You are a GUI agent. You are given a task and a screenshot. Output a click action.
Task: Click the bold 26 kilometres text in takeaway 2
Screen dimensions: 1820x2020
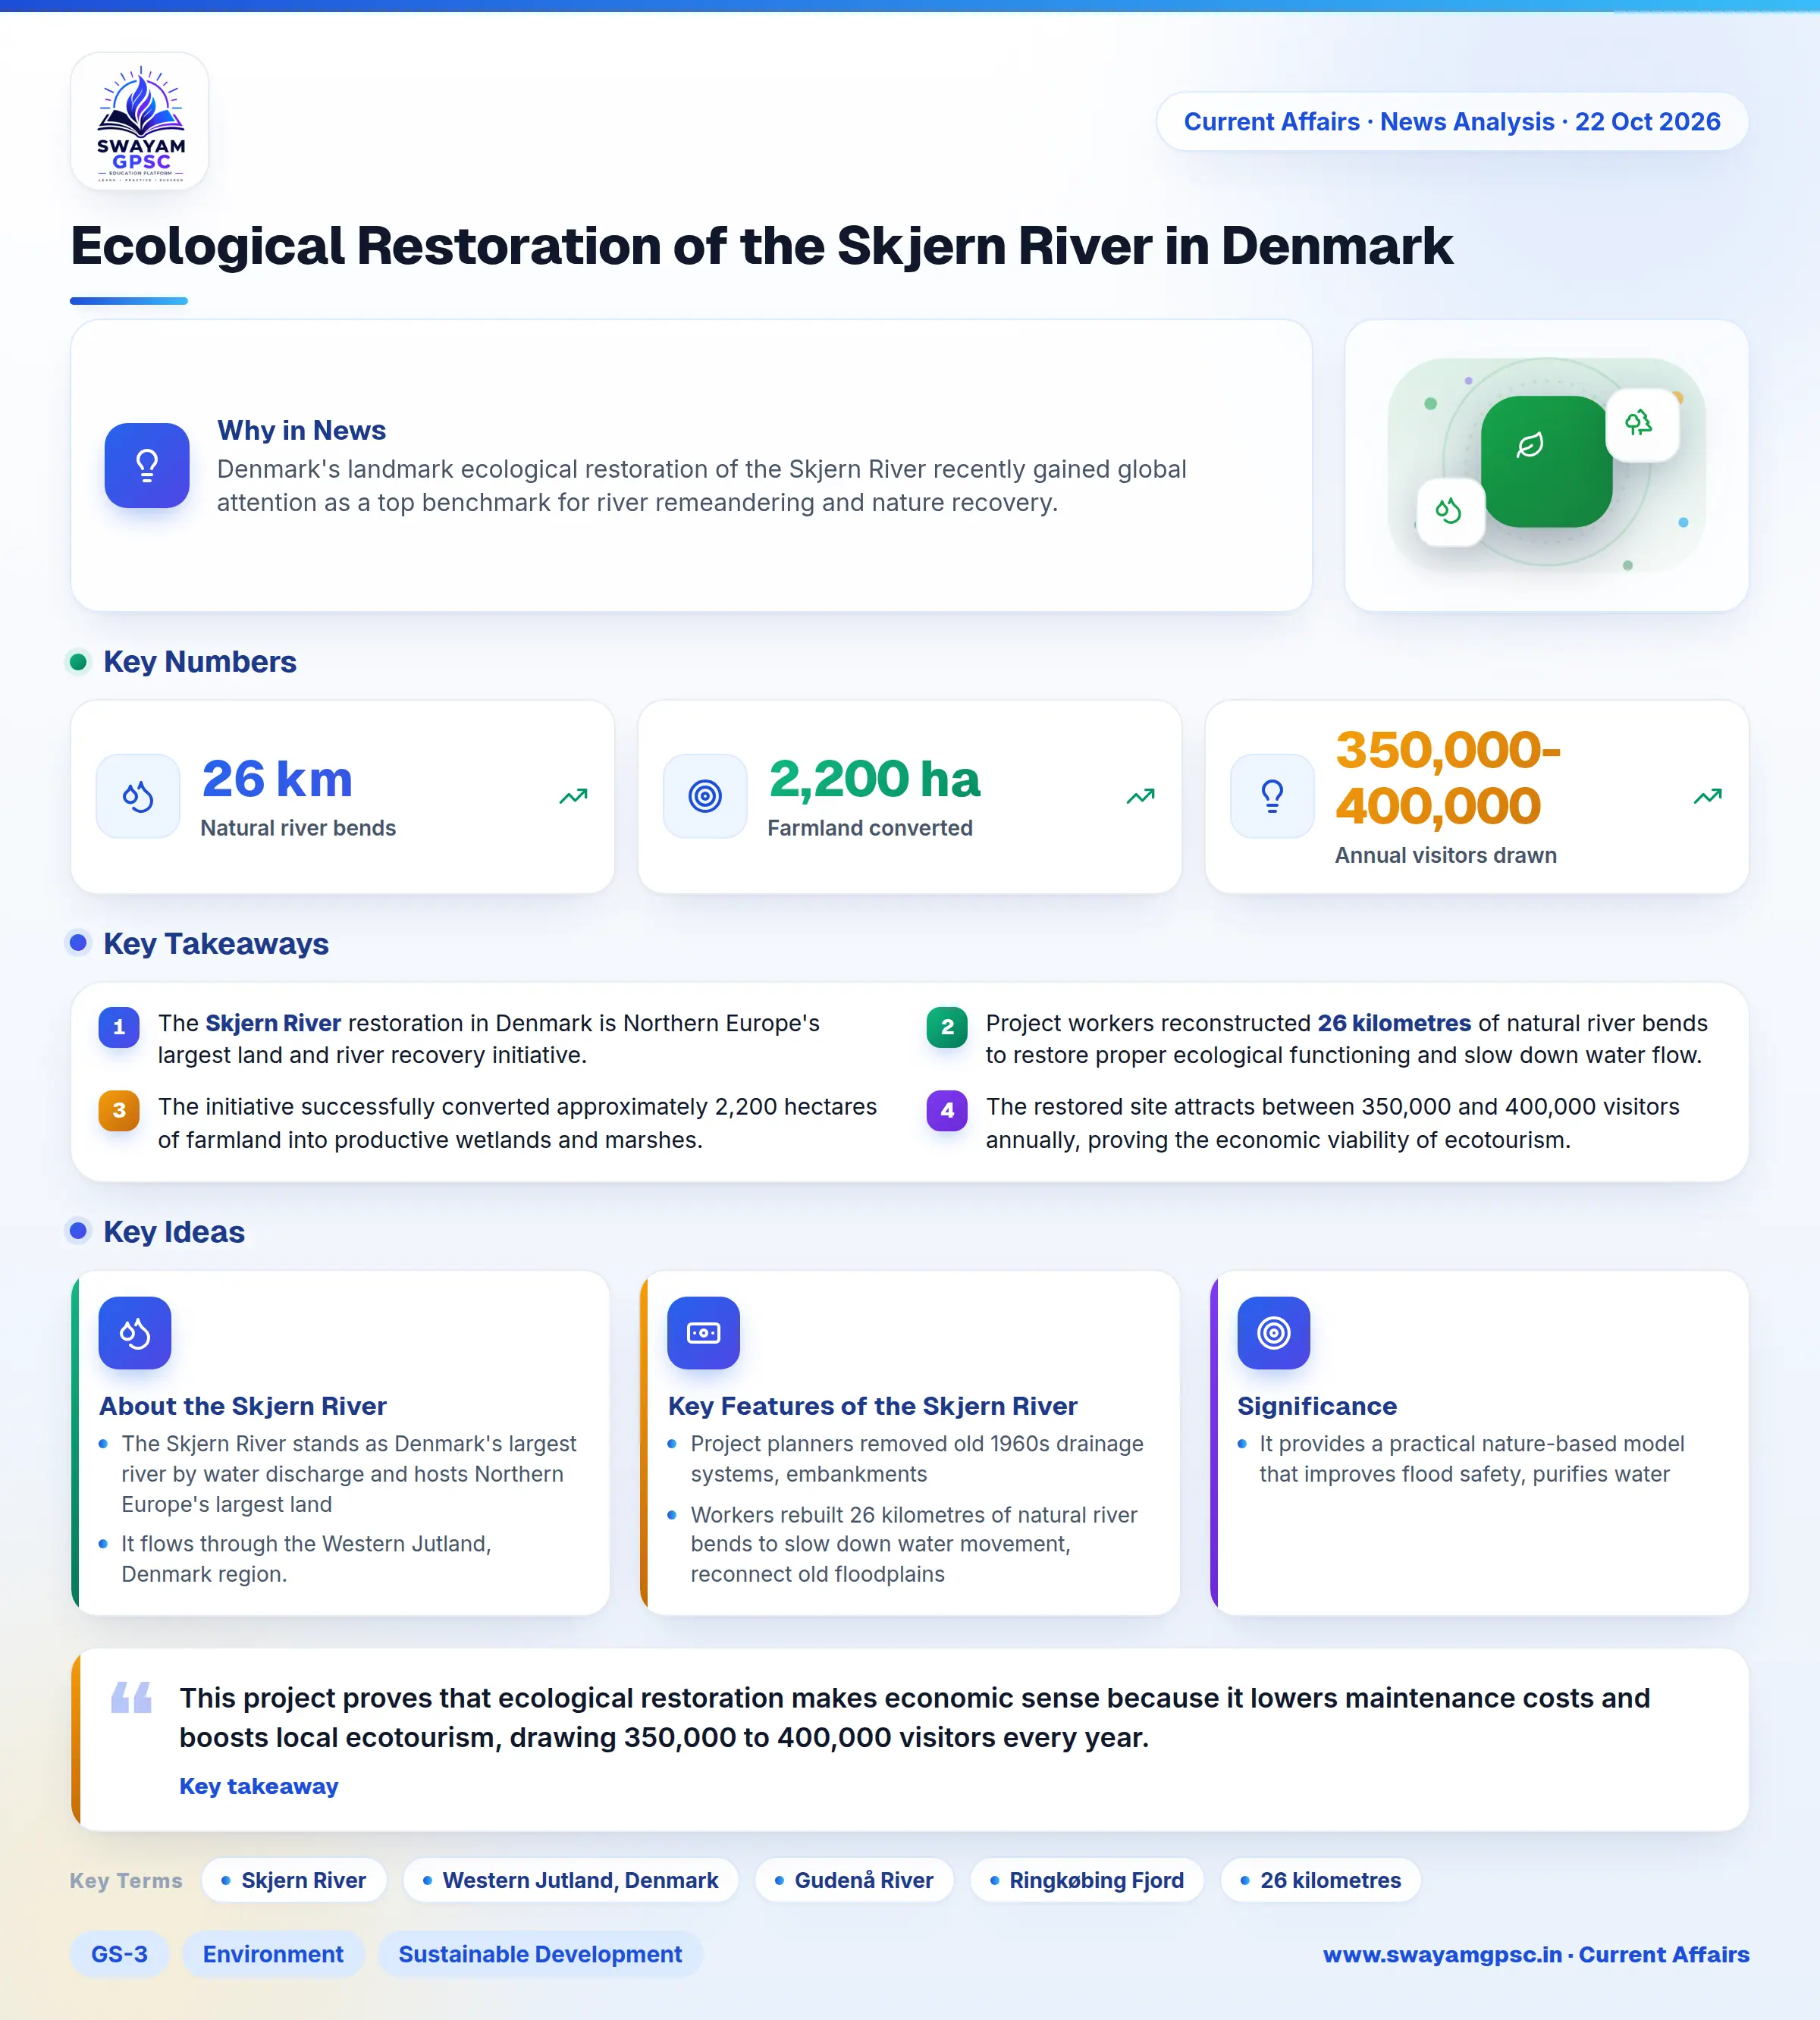[1394, 1023]
